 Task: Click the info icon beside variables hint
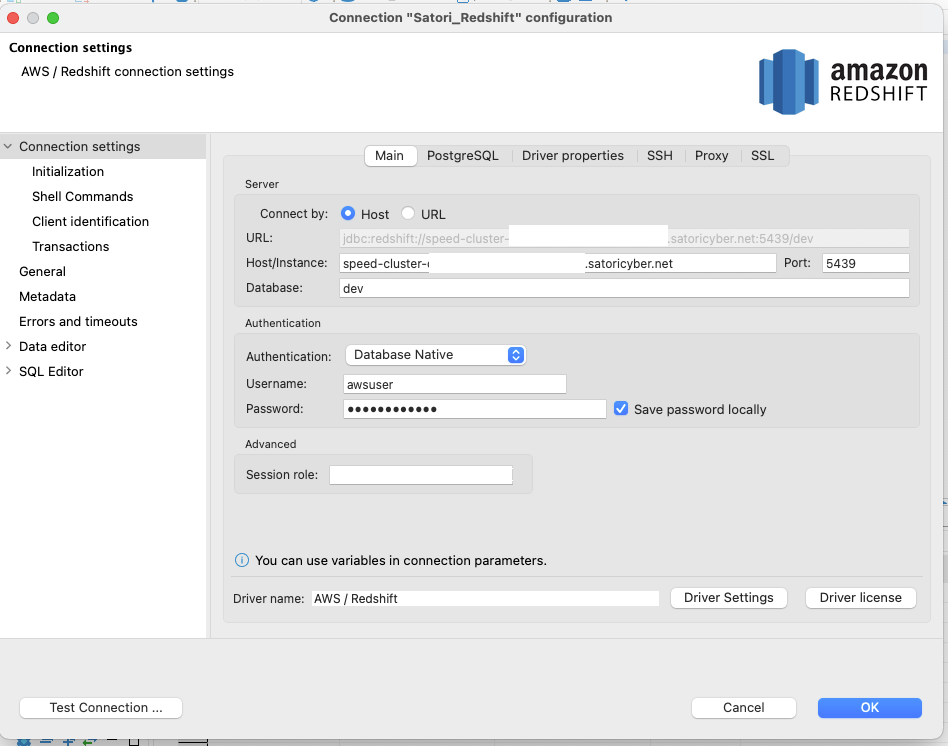coord(241,560)
